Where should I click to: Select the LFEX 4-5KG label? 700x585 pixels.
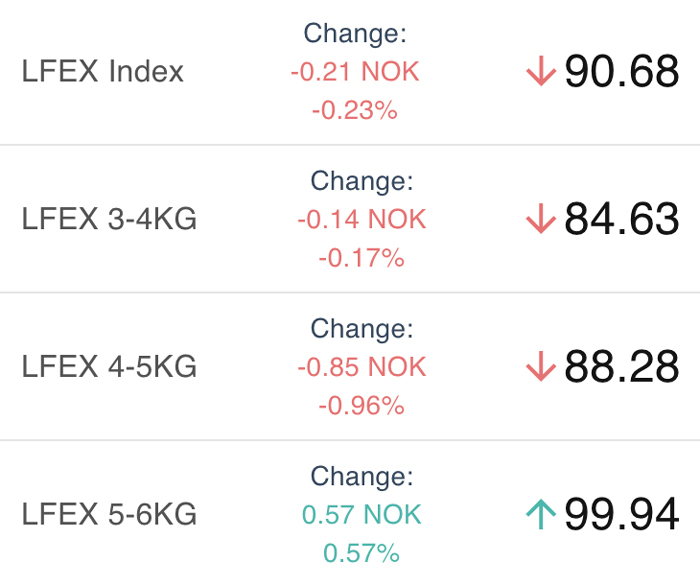tap(109, 367)
